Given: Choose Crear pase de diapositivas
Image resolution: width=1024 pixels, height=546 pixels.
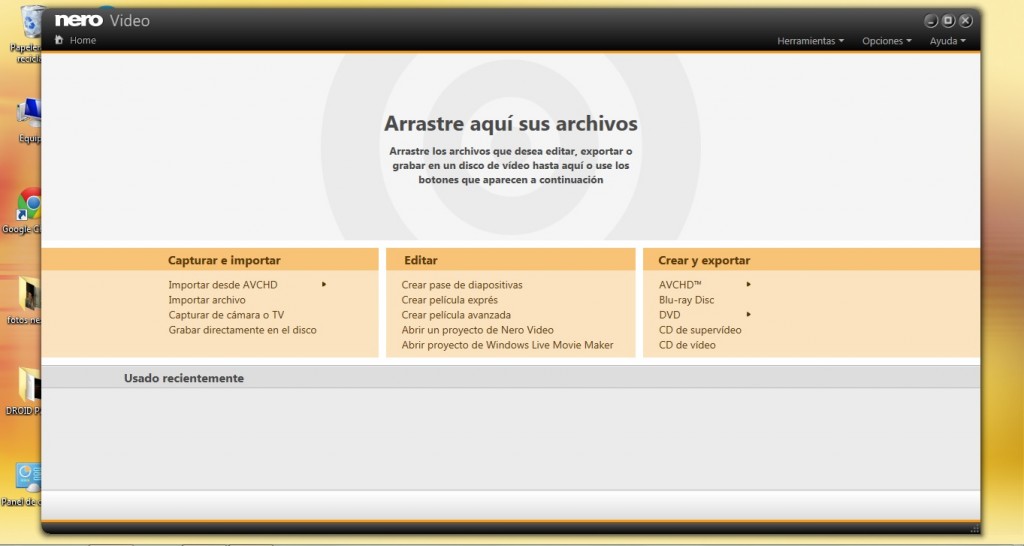Looking at the screenshot, I should (x=462, y=285).
